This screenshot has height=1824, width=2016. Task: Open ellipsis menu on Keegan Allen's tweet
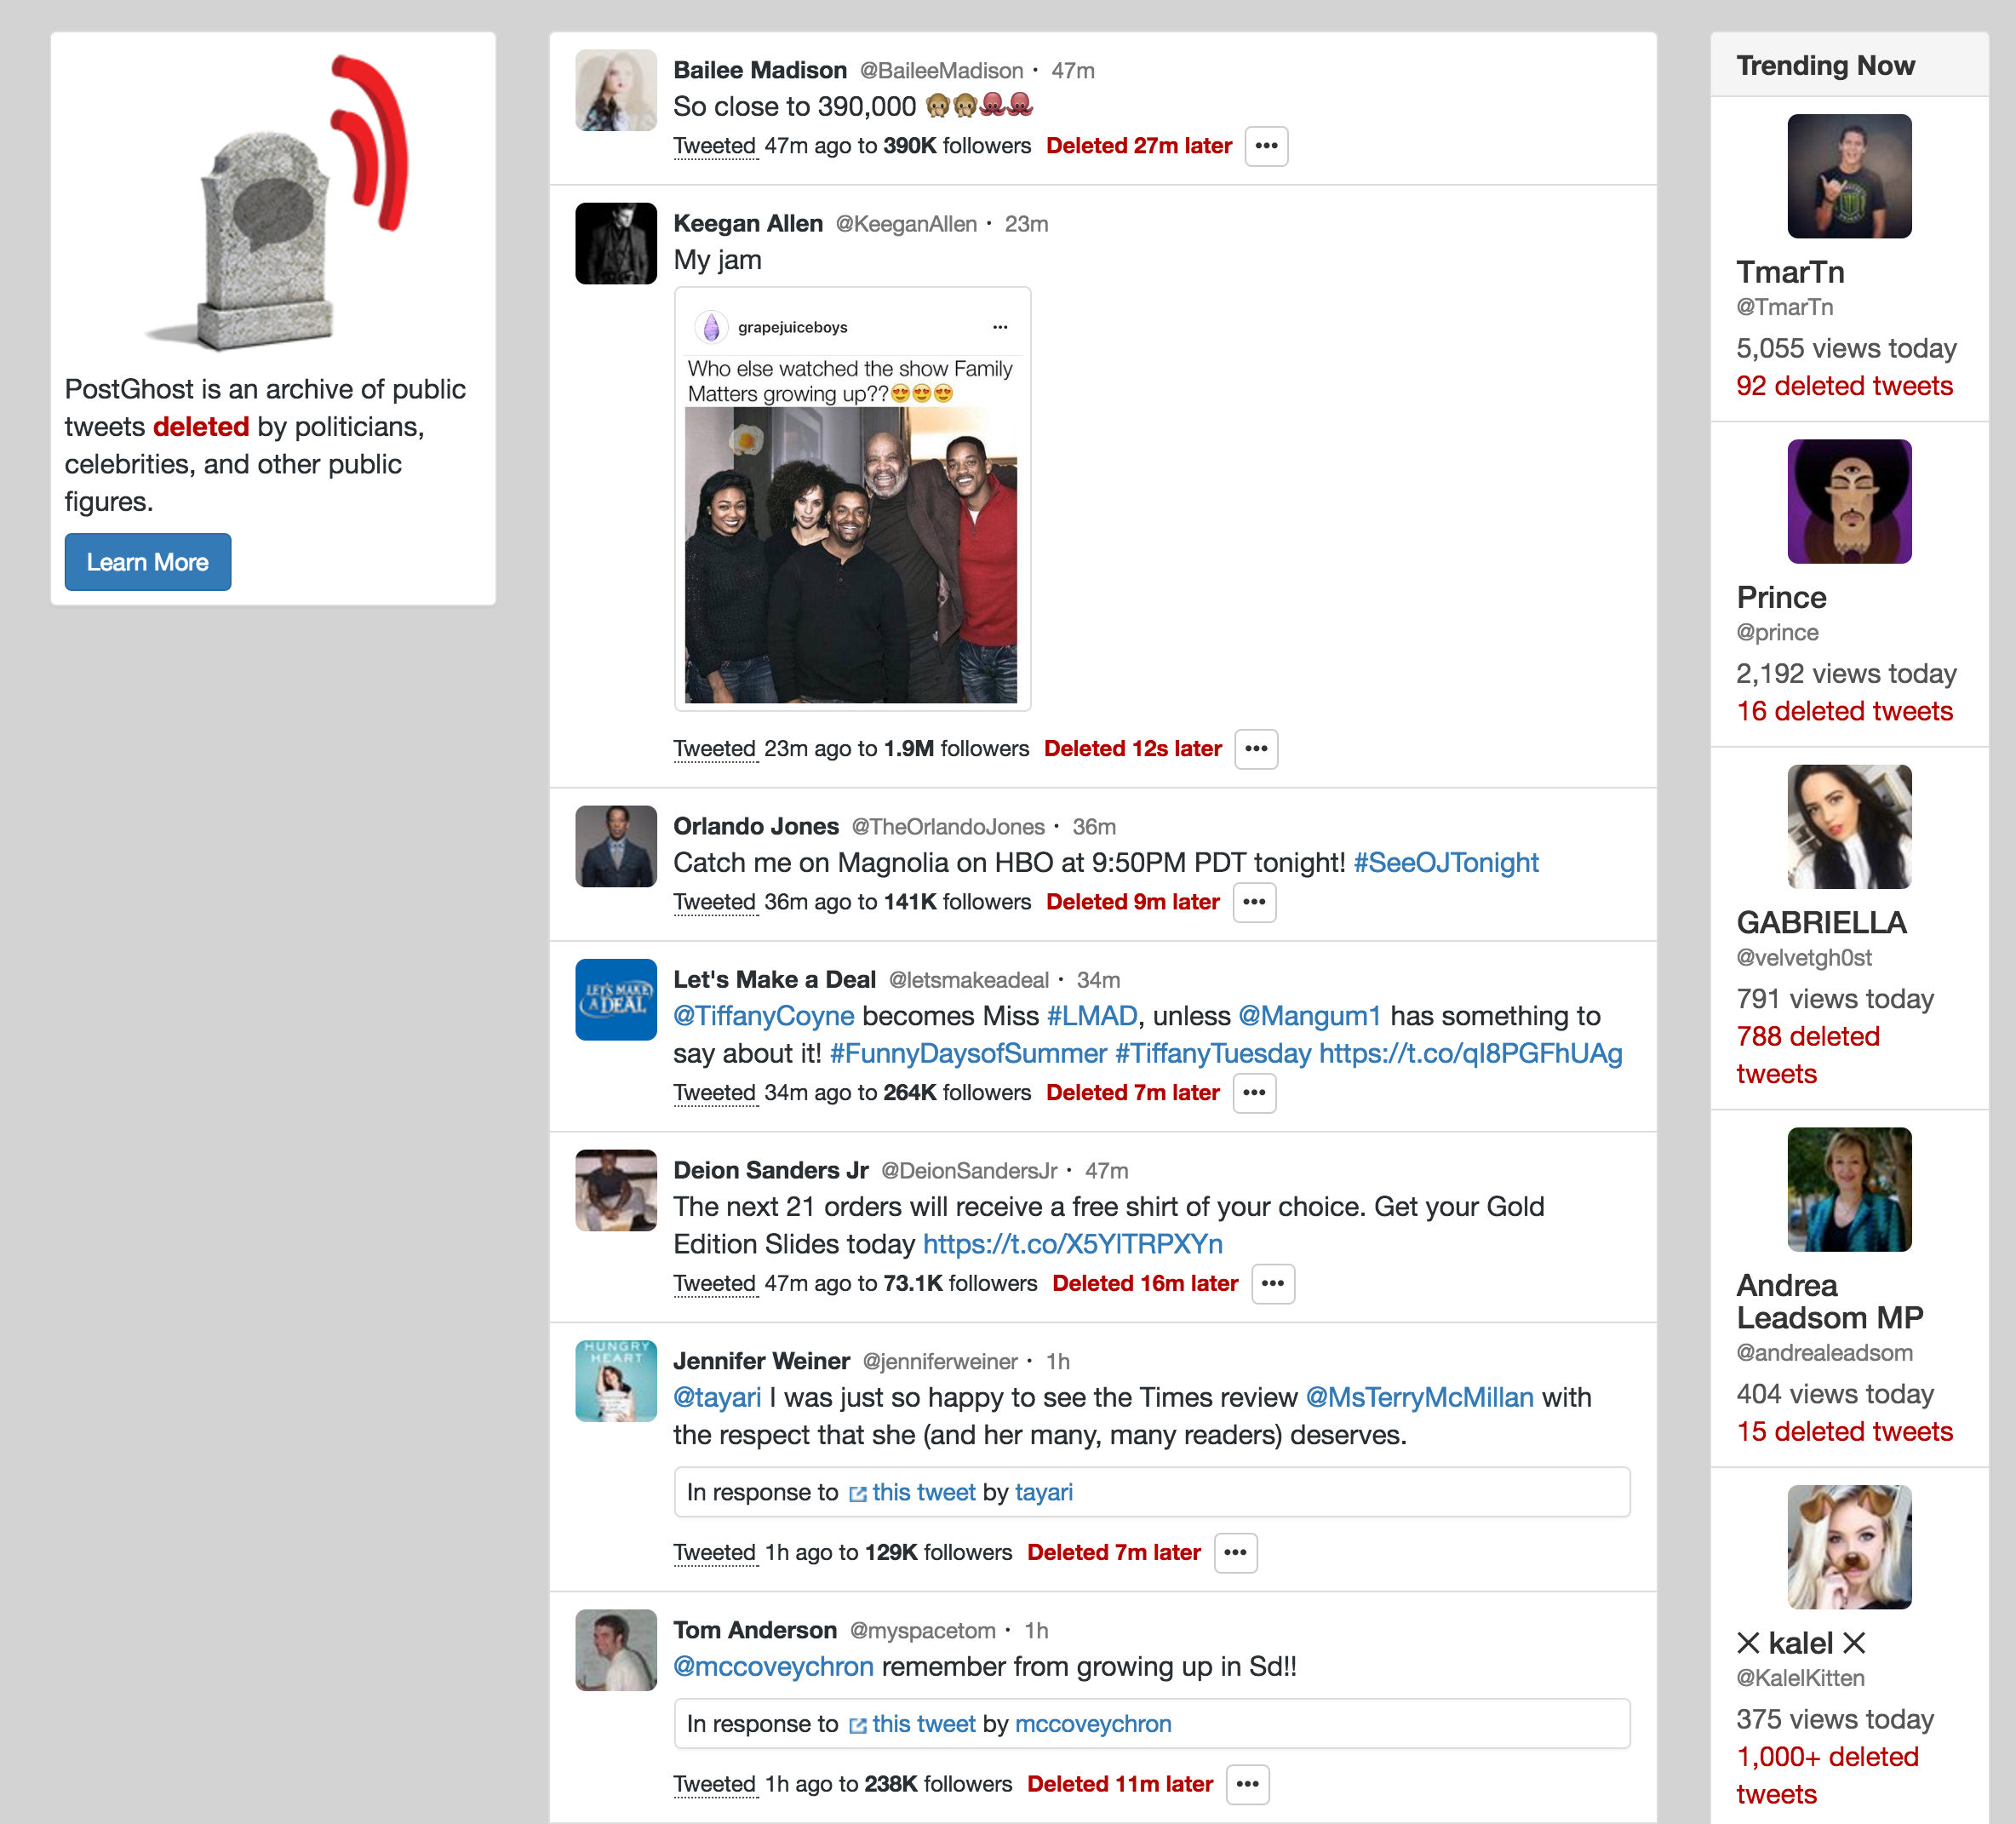click(x=1256, y=749)
